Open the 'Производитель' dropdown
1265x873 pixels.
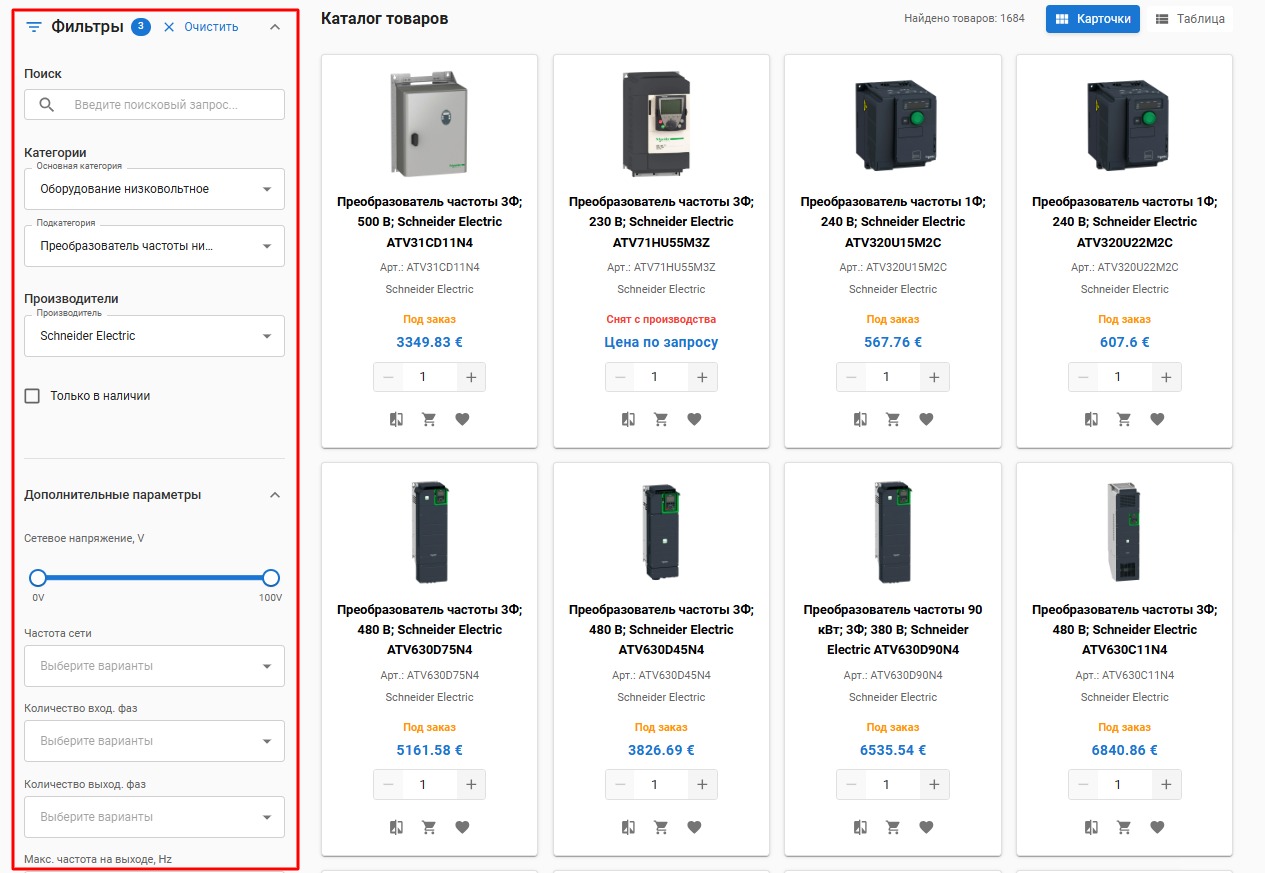(154, 336)
